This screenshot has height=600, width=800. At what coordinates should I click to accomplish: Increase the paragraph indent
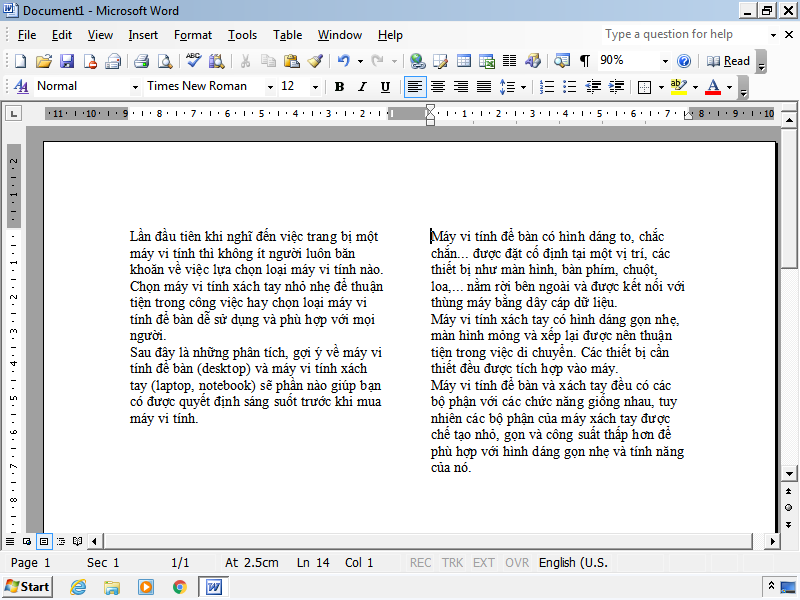coord(616,87)
